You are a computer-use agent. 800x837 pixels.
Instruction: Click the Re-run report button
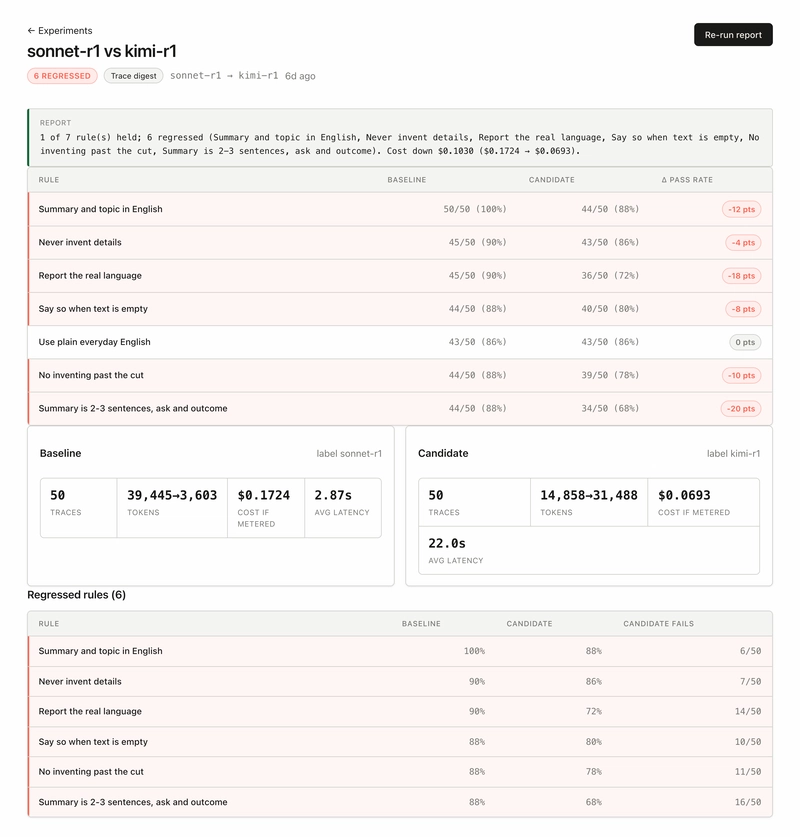(733, 35)
